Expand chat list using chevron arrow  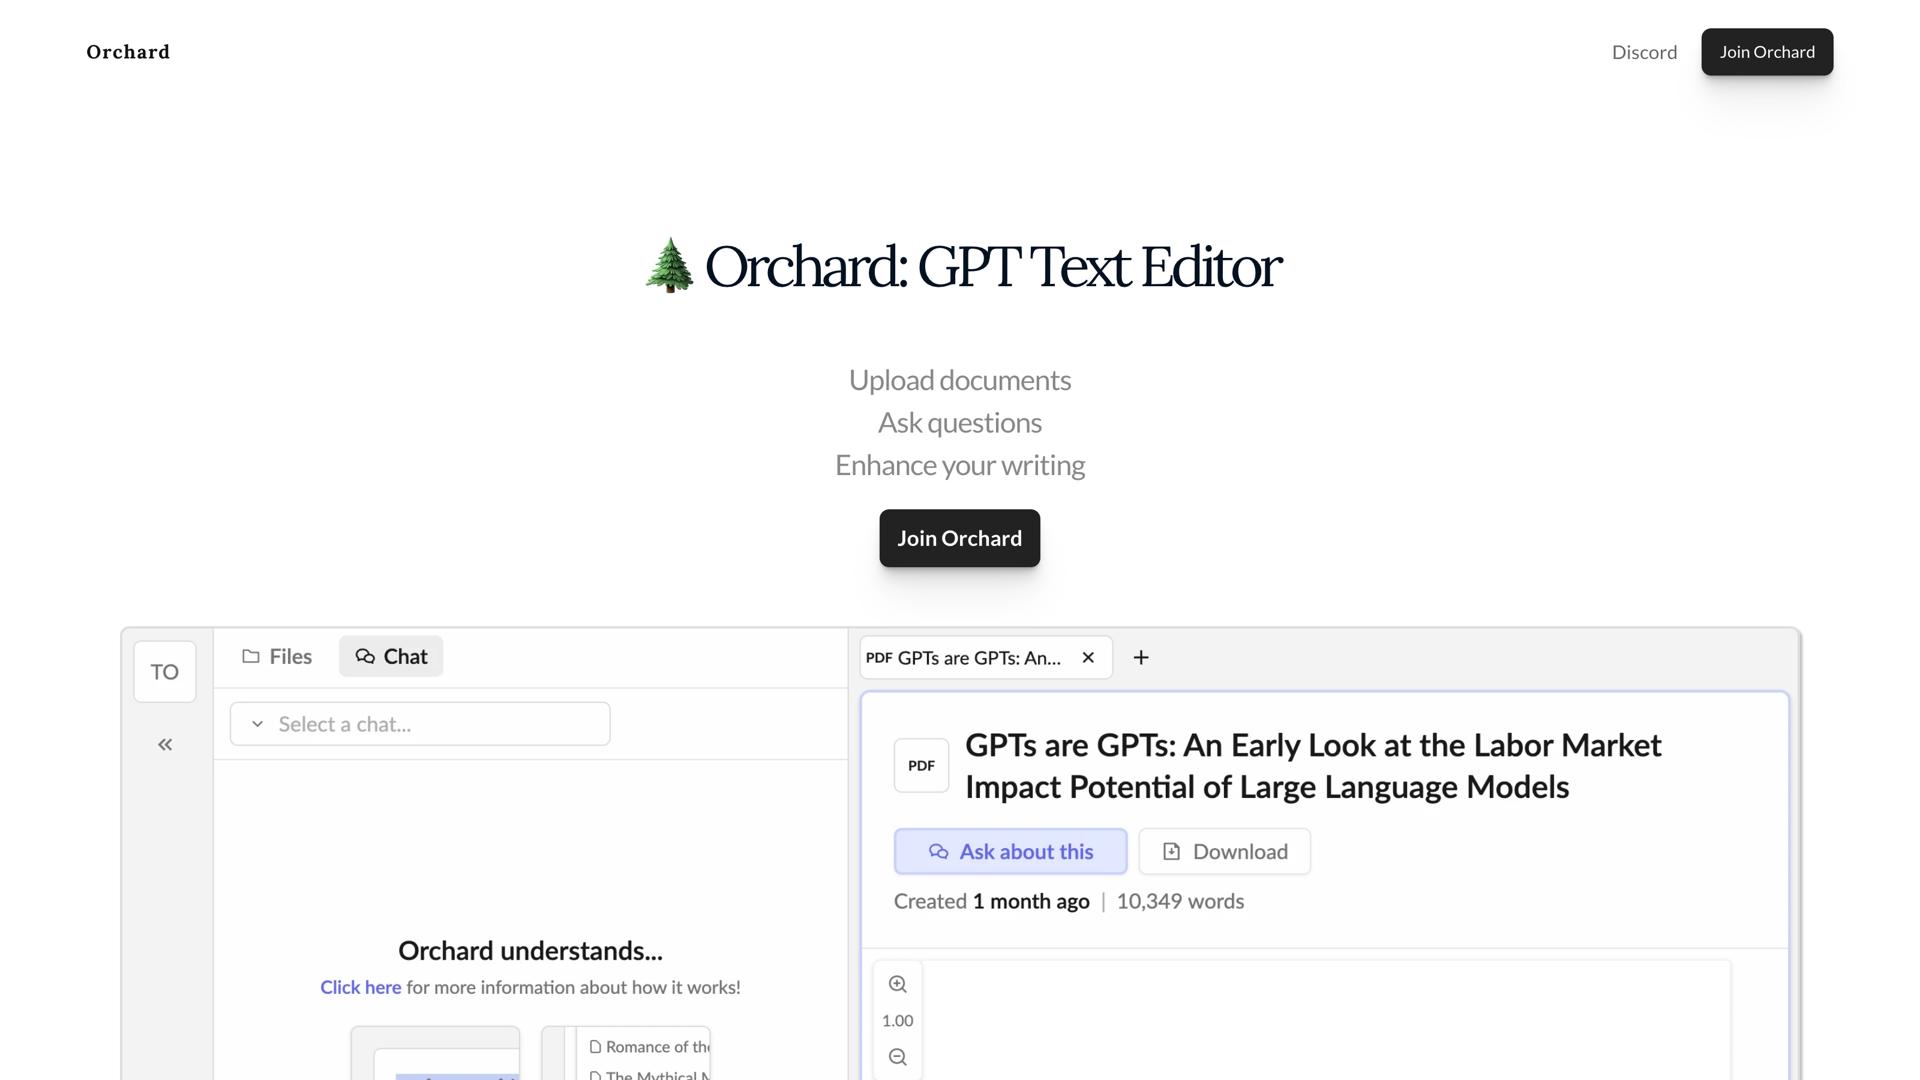[257, 724]
